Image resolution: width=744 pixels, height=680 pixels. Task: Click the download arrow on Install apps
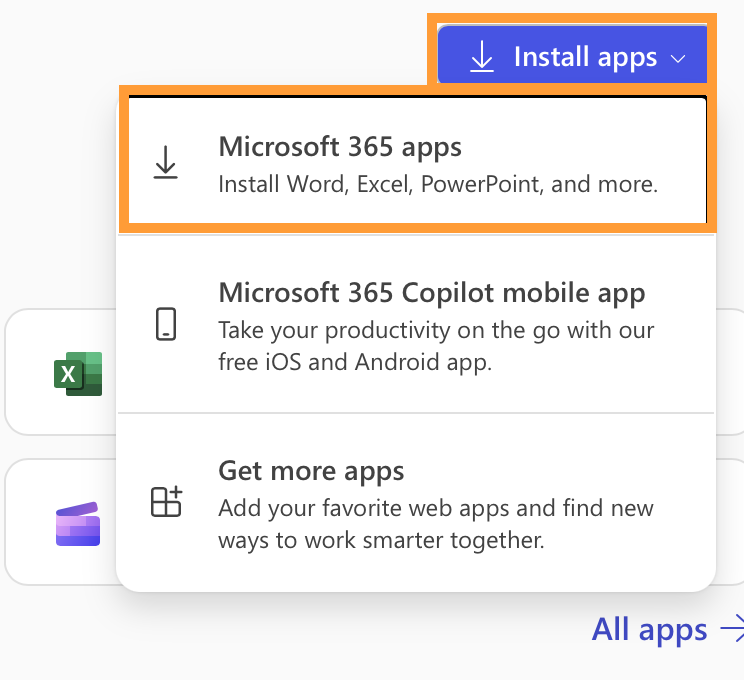click(482, 56)
